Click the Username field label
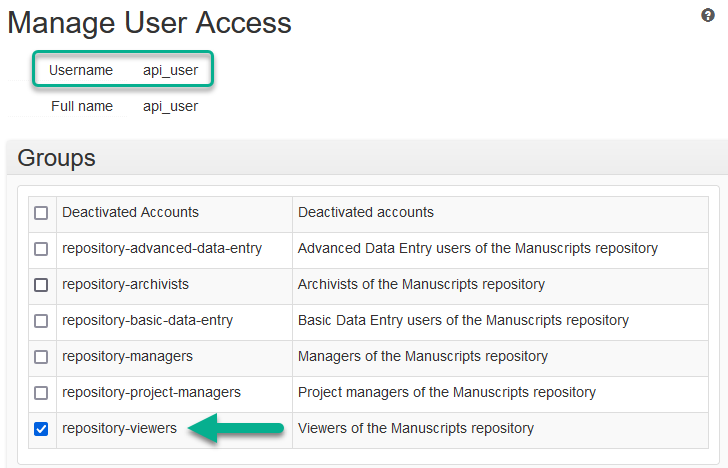Image resolution: width=728 pixels, height=468 pixels. coord(81,70)
